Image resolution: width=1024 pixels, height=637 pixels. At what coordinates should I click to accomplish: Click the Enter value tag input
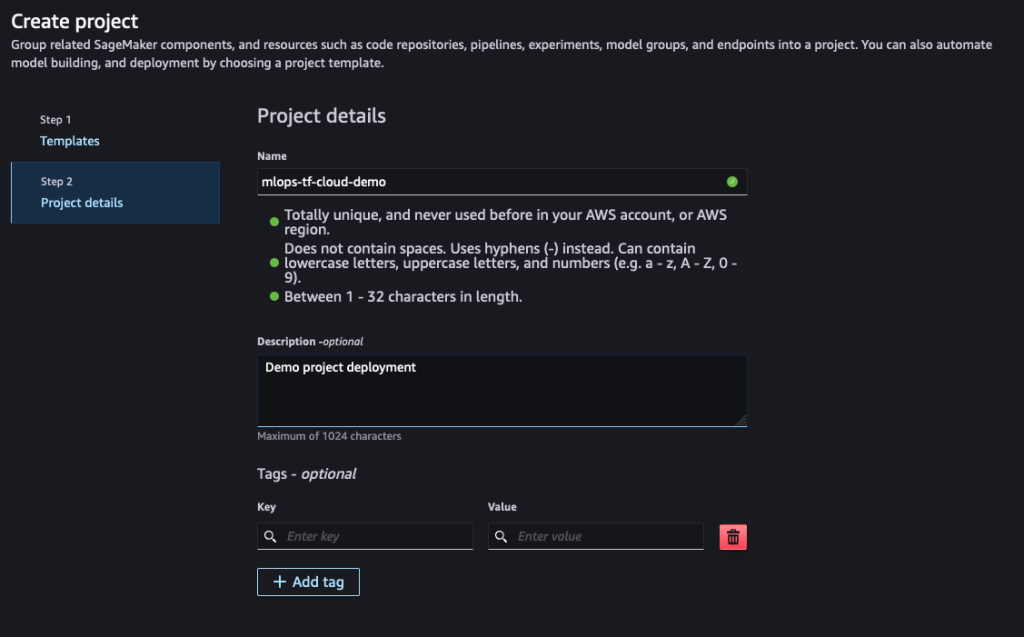click(x=600, y=536)
